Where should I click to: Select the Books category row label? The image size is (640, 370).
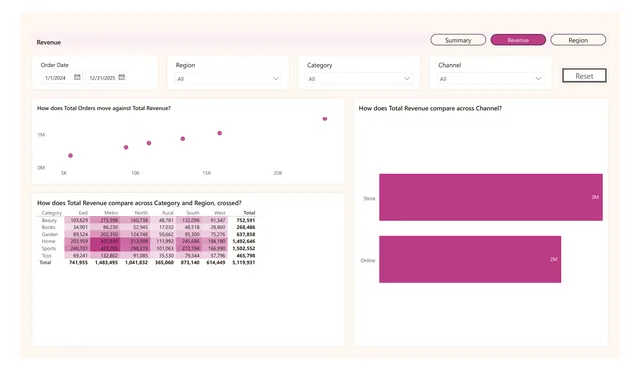pos(48,227)
